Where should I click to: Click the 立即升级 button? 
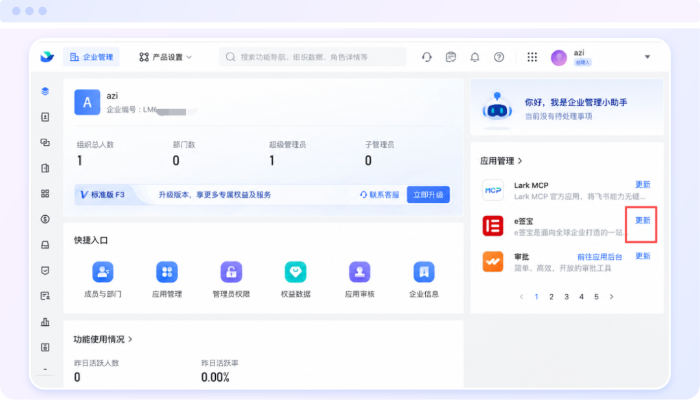428,195
